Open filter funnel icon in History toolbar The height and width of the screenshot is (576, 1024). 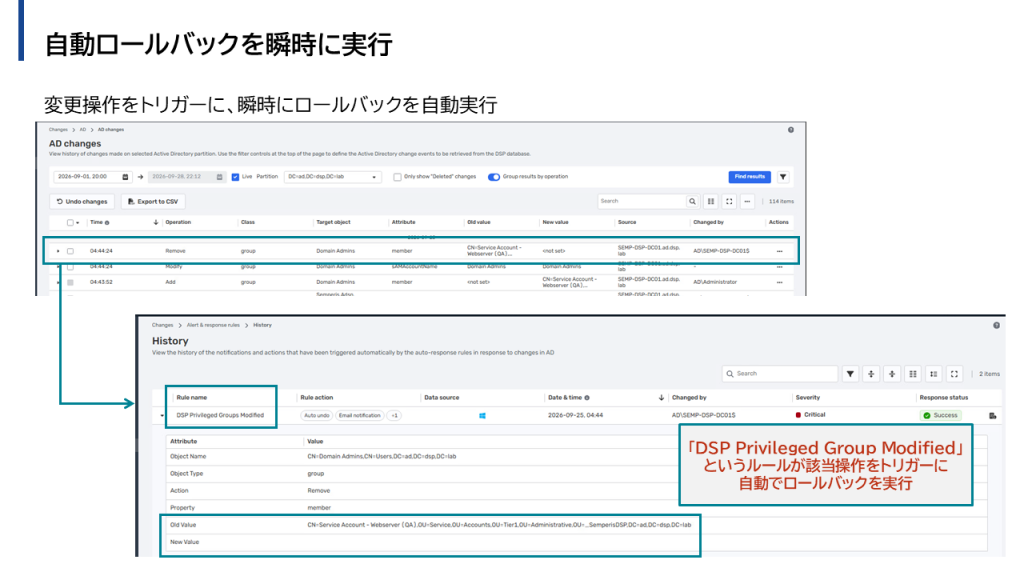pyautogui.click(x=850, y=374)
